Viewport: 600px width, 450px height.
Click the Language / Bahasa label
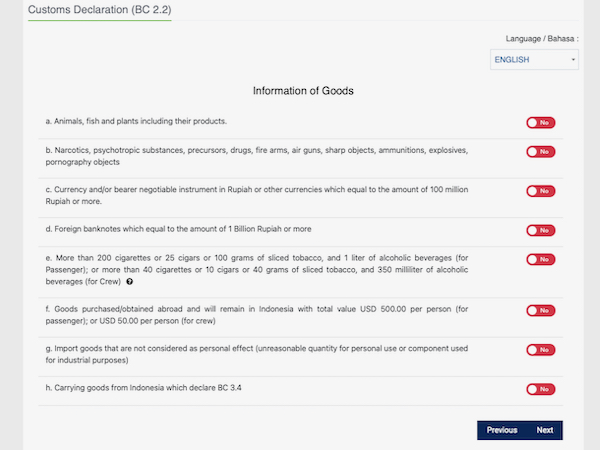point(542,39)
